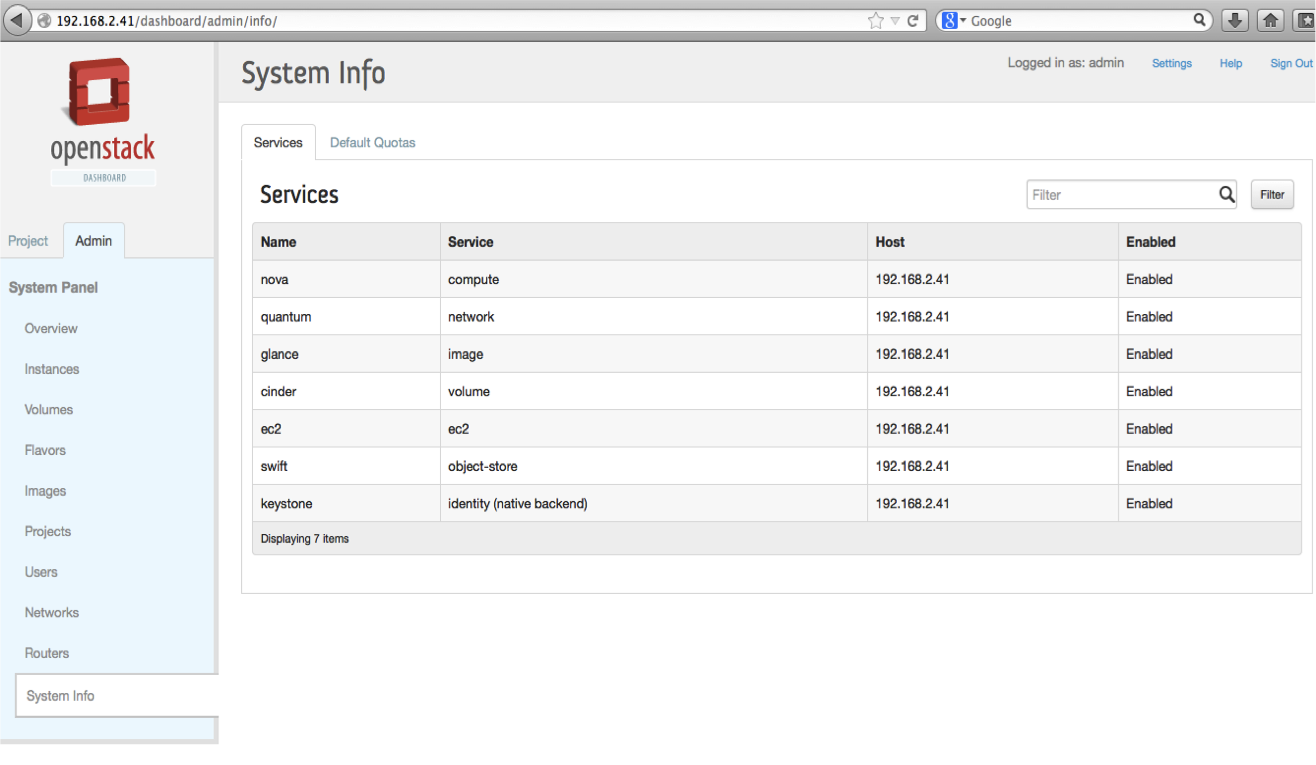Open browser downloads arrow icon
Screen dimensions: 1316x765
click(x=1236, y=20)
